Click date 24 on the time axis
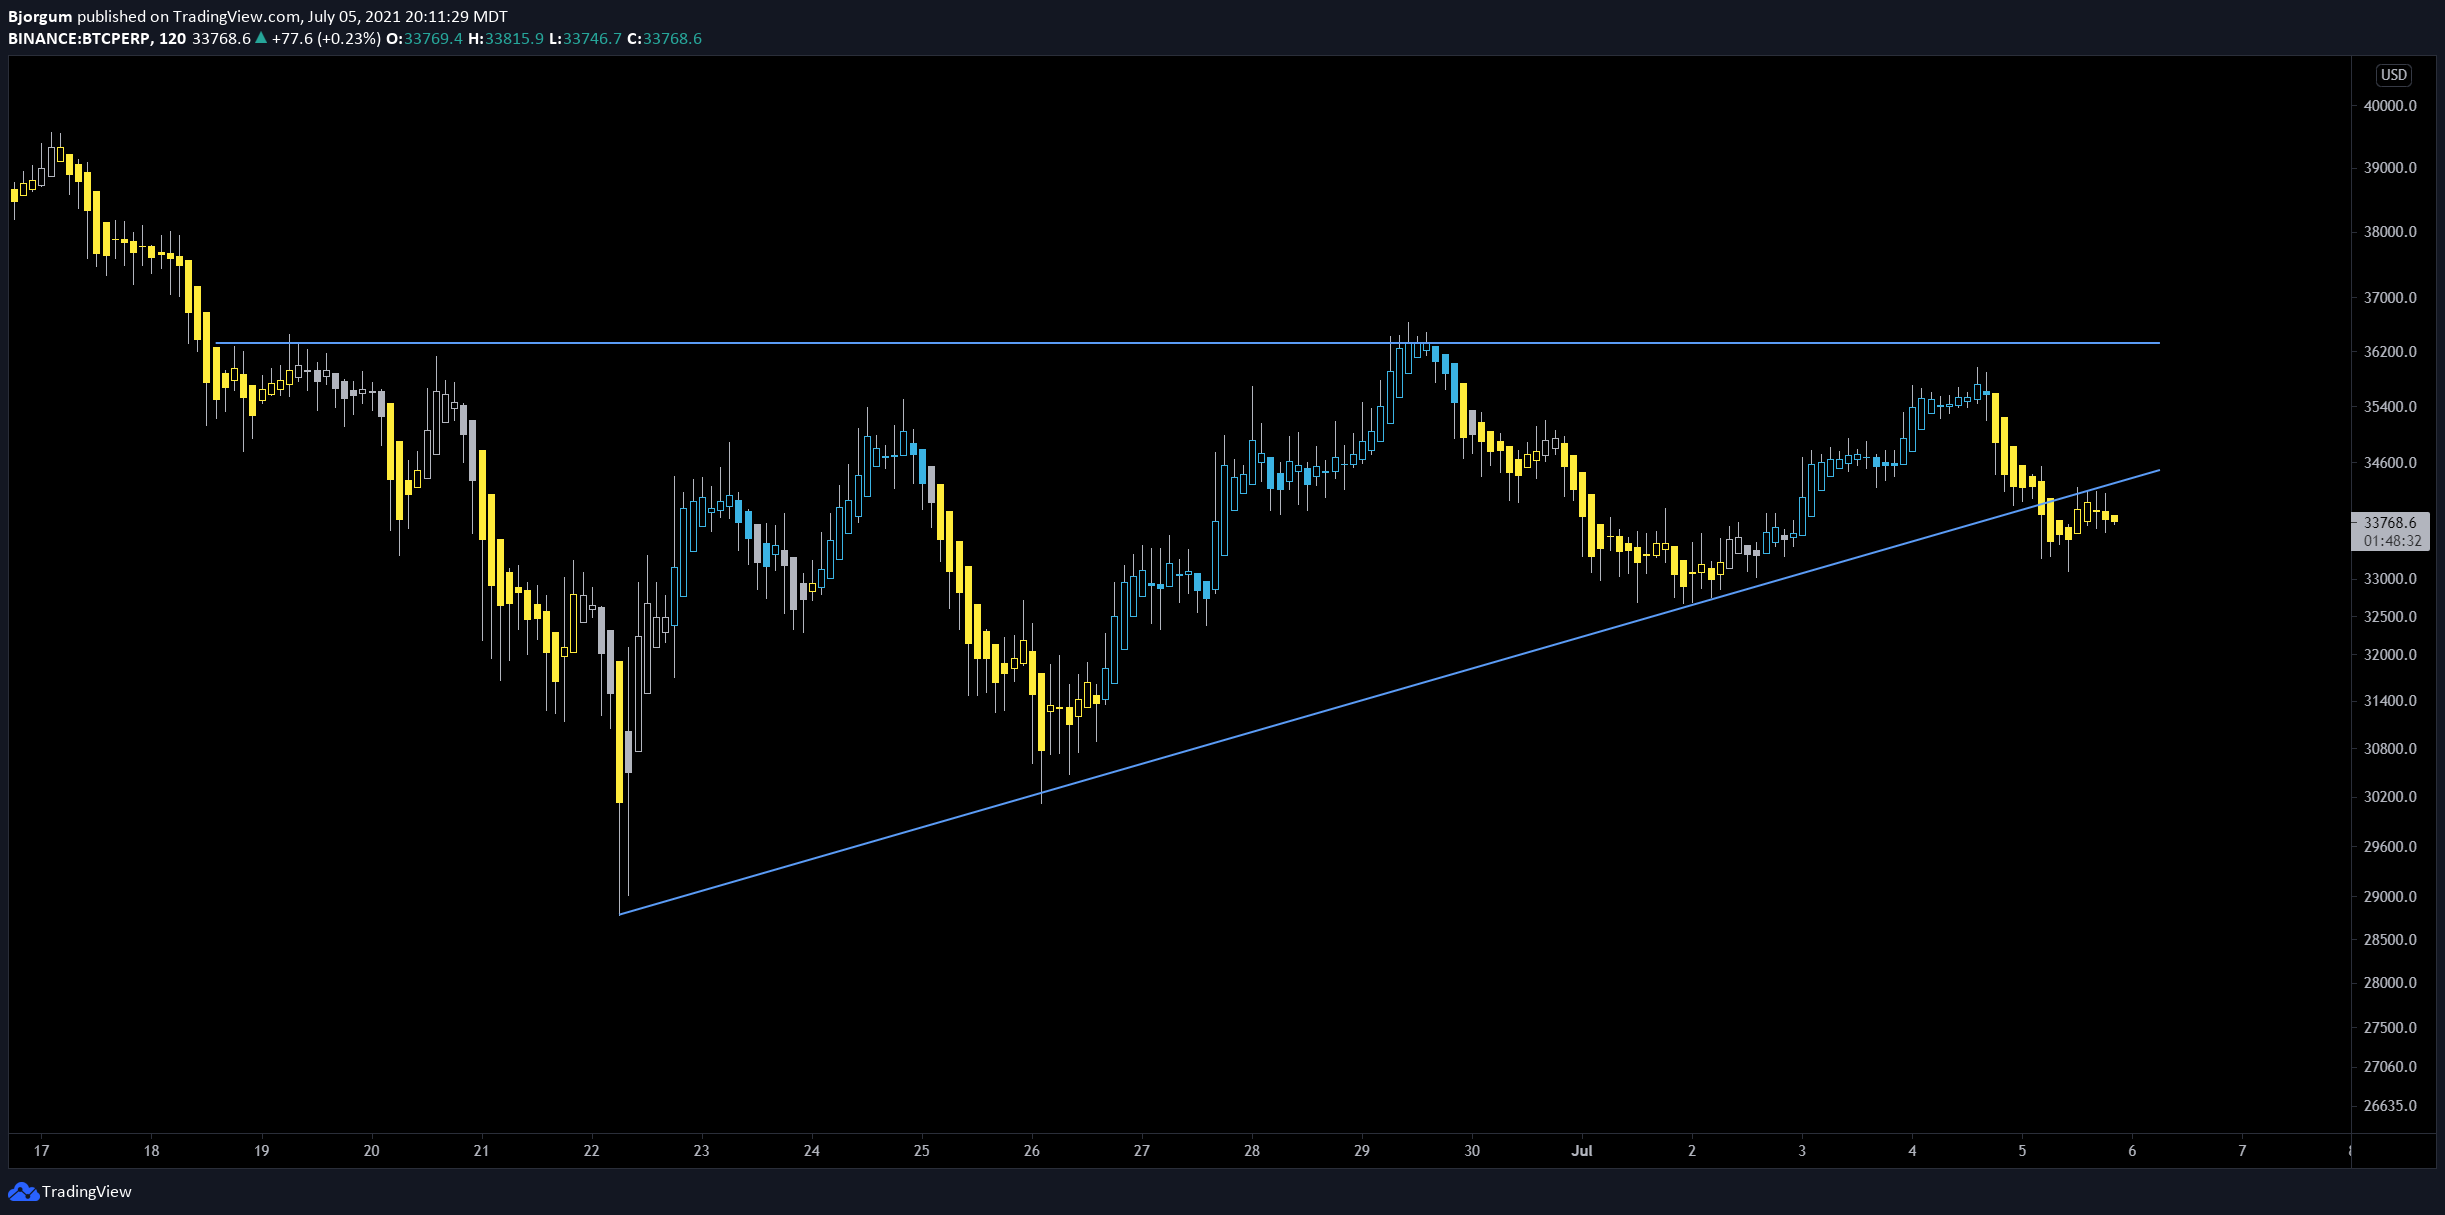 [812, 1151]
